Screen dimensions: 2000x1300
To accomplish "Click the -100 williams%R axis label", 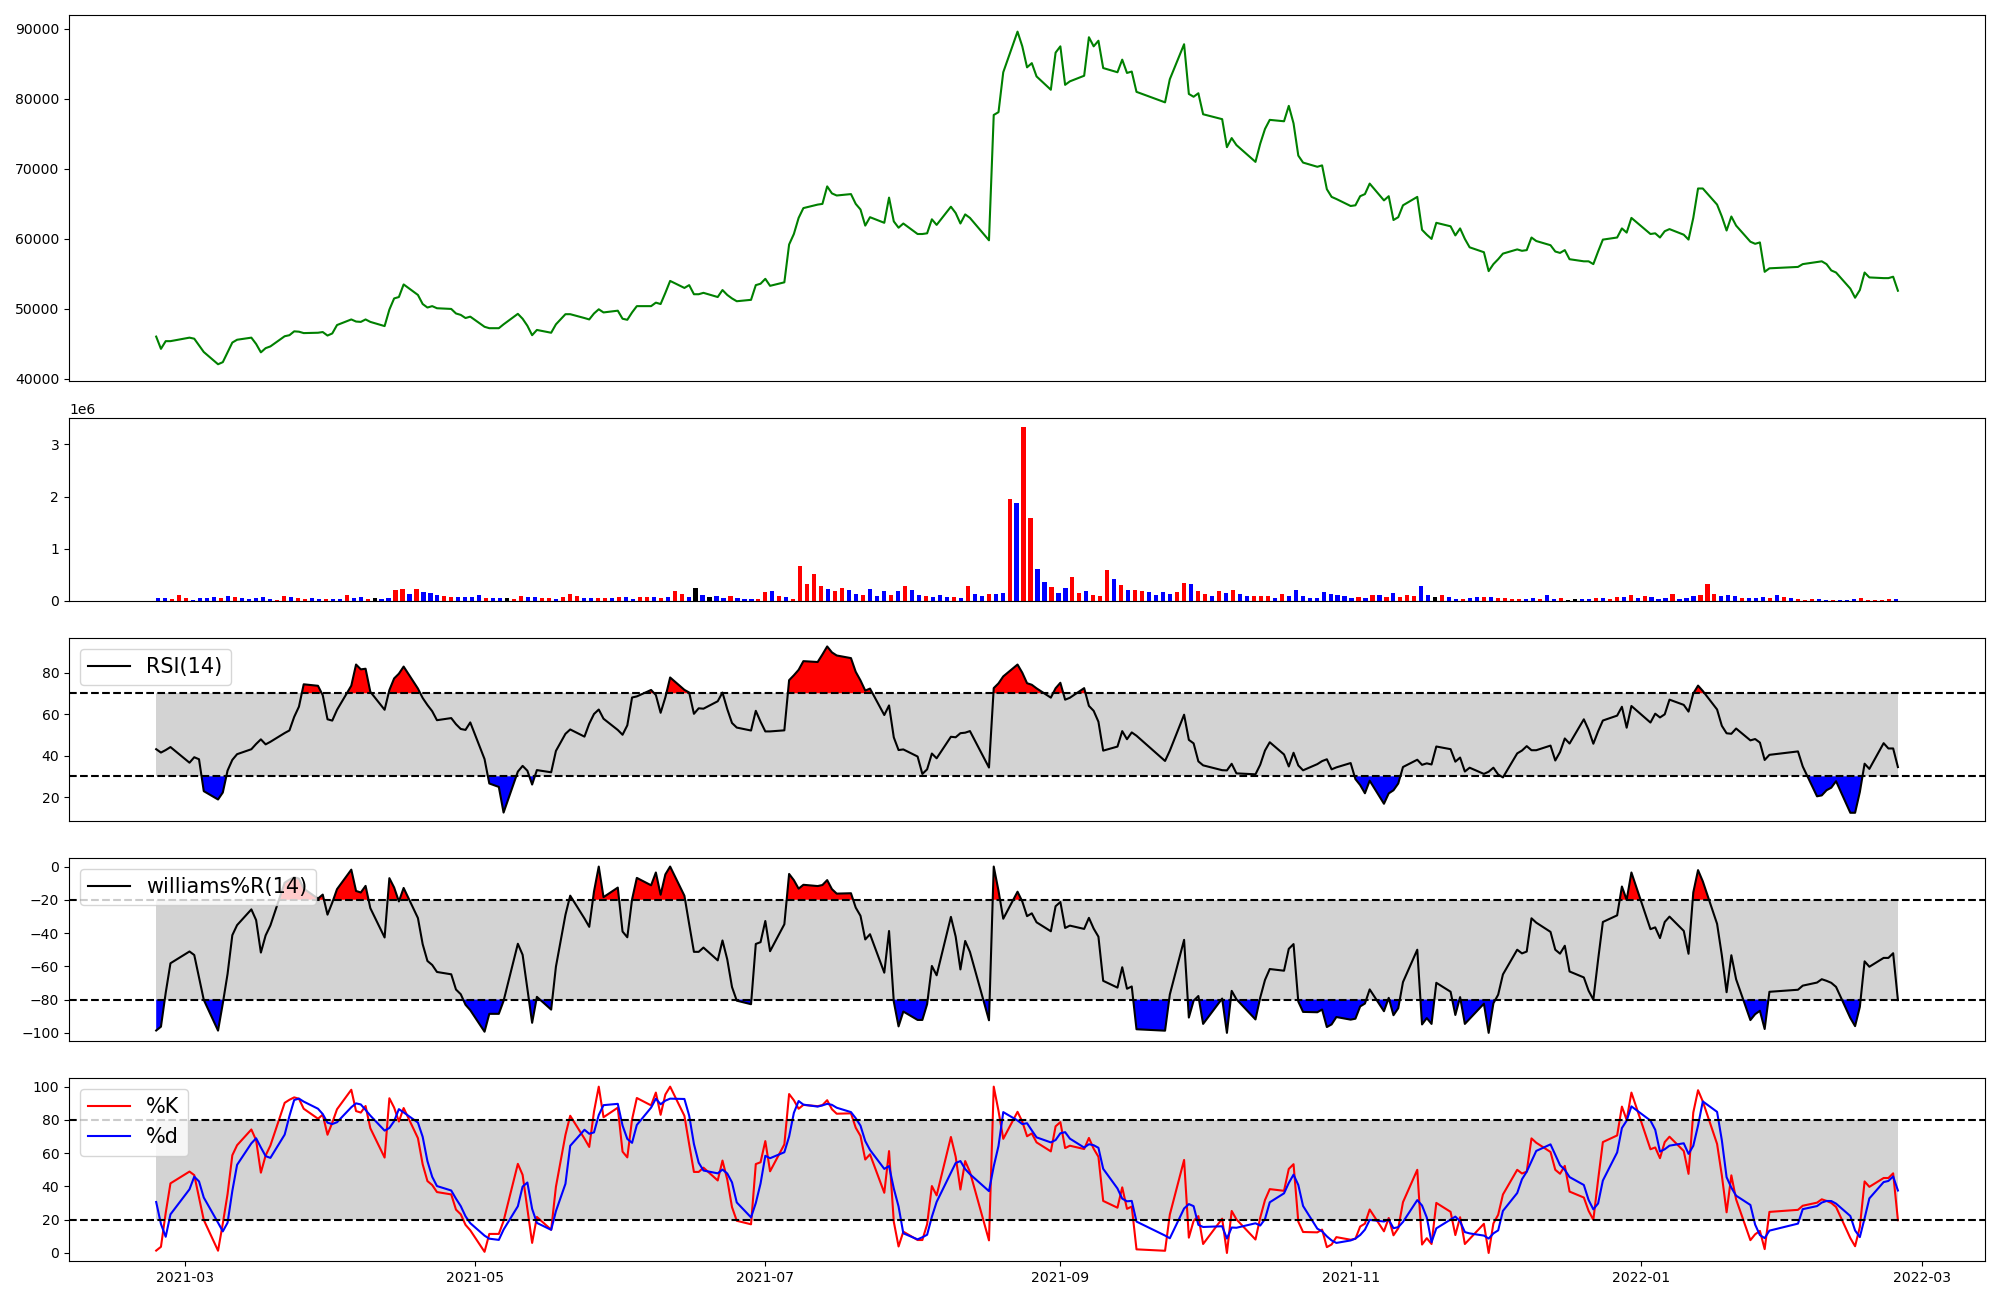I will tap(40, 1033).
